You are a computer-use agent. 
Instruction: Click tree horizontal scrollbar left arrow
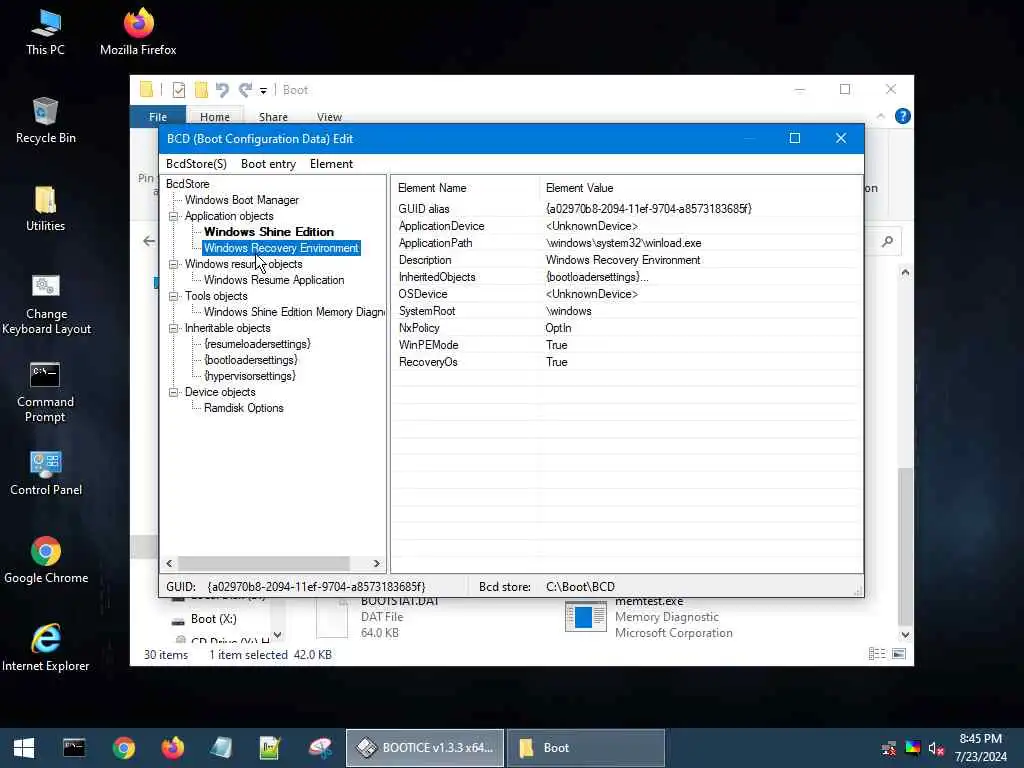click(170, 564)
